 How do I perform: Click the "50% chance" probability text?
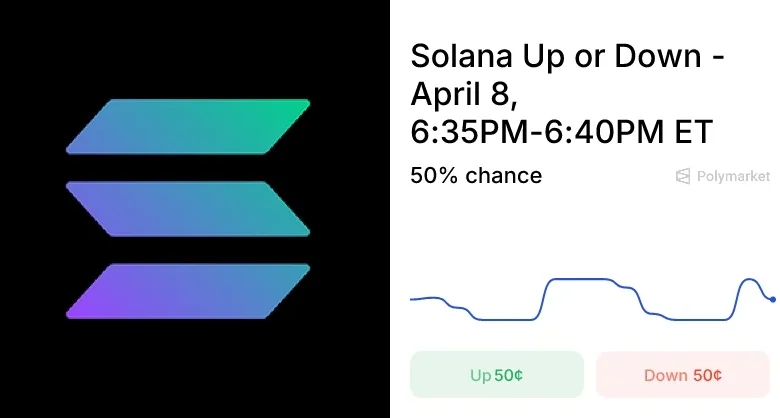click(476, 176)
